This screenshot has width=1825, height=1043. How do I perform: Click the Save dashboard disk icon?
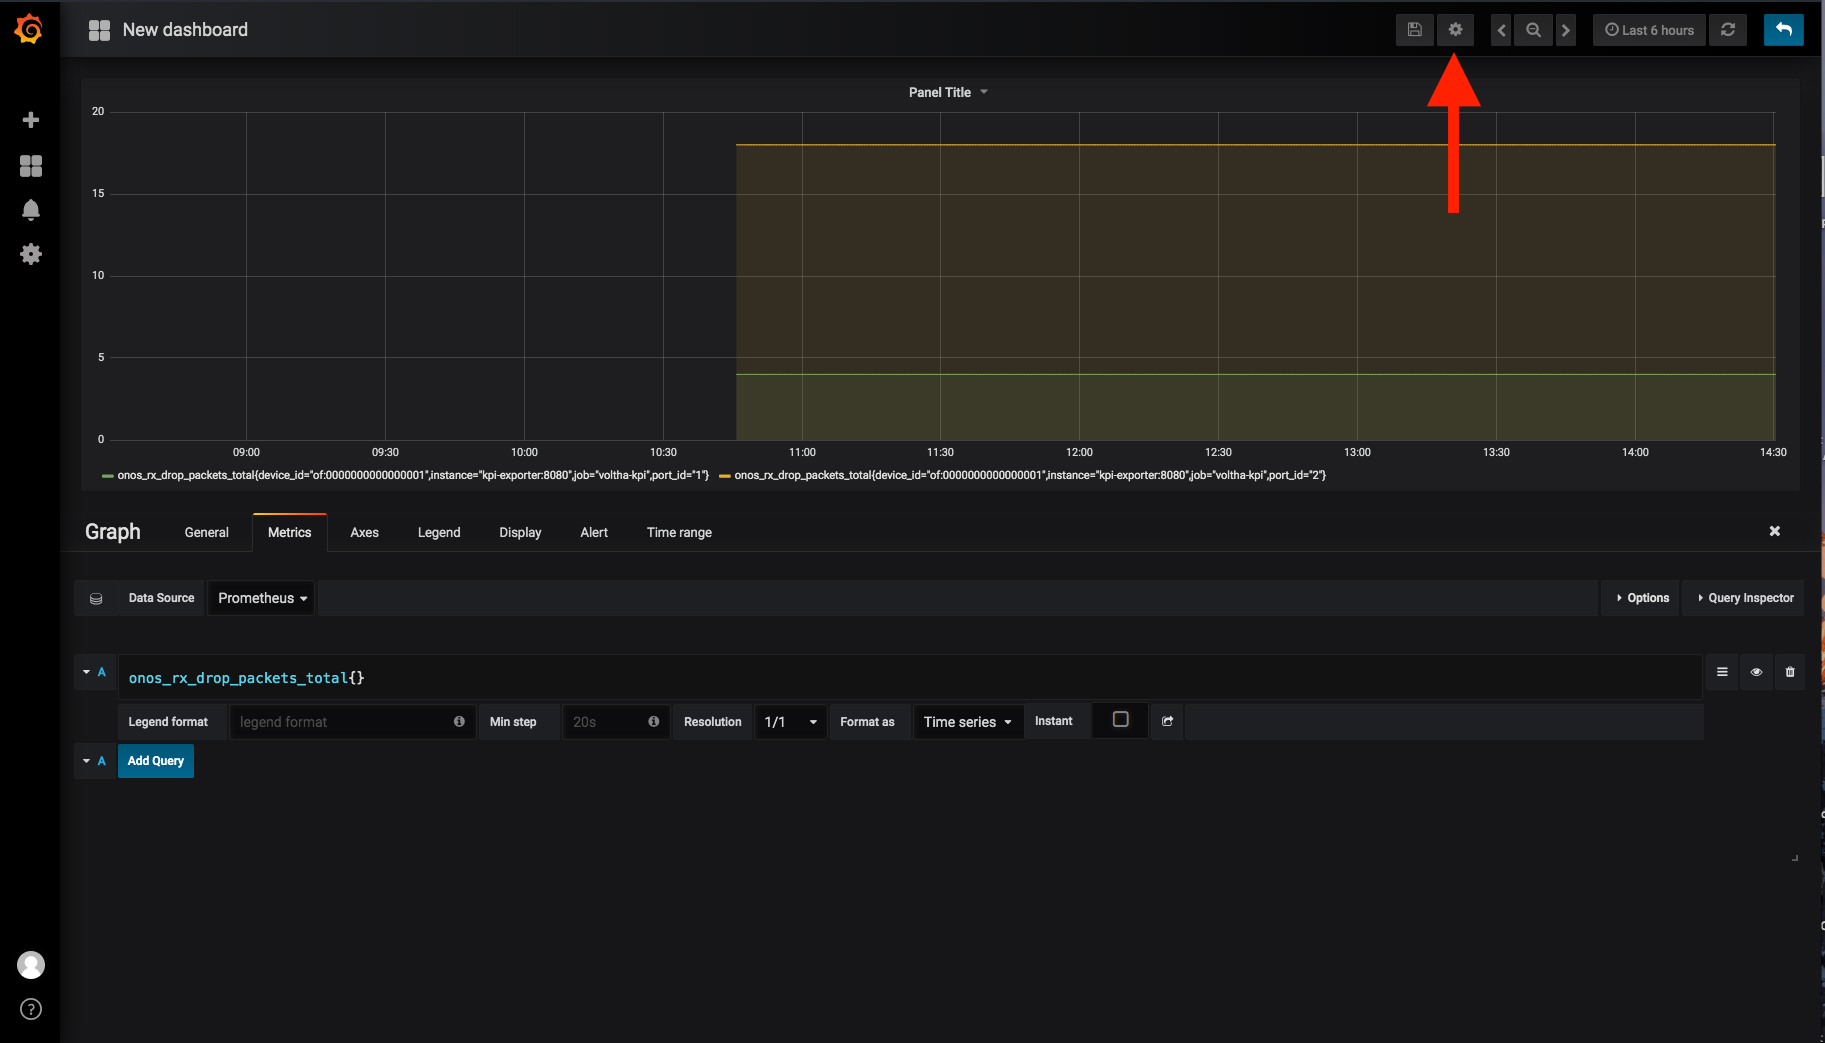pos(1414,30)
